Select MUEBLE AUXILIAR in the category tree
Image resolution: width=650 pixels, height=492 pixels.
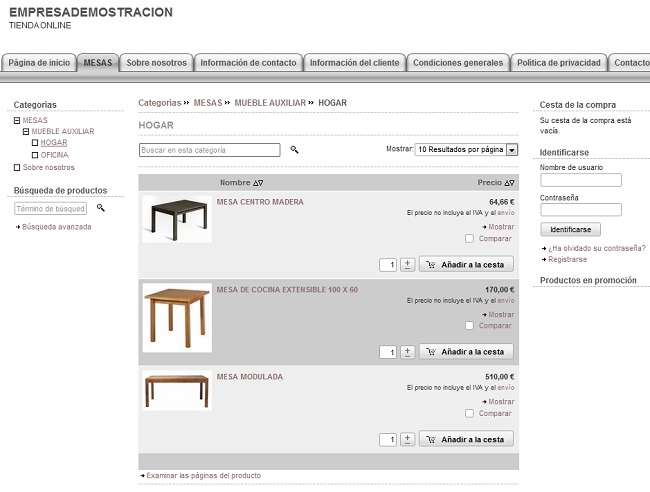[x=63, y=131]
